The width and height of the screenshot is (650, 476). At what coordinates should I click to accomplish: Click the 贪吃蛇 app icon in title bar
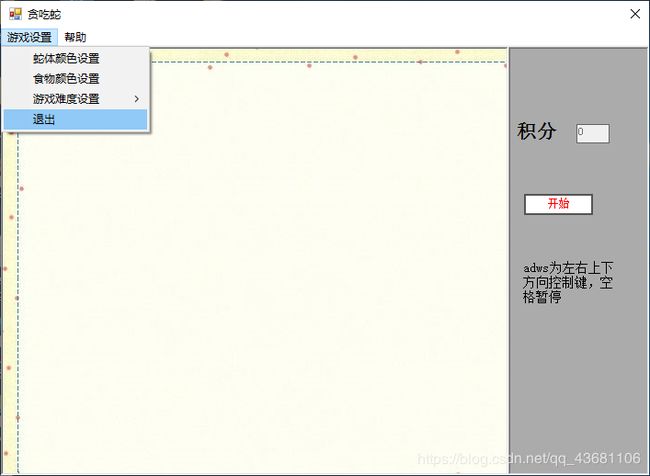click(x=15, y=14)
